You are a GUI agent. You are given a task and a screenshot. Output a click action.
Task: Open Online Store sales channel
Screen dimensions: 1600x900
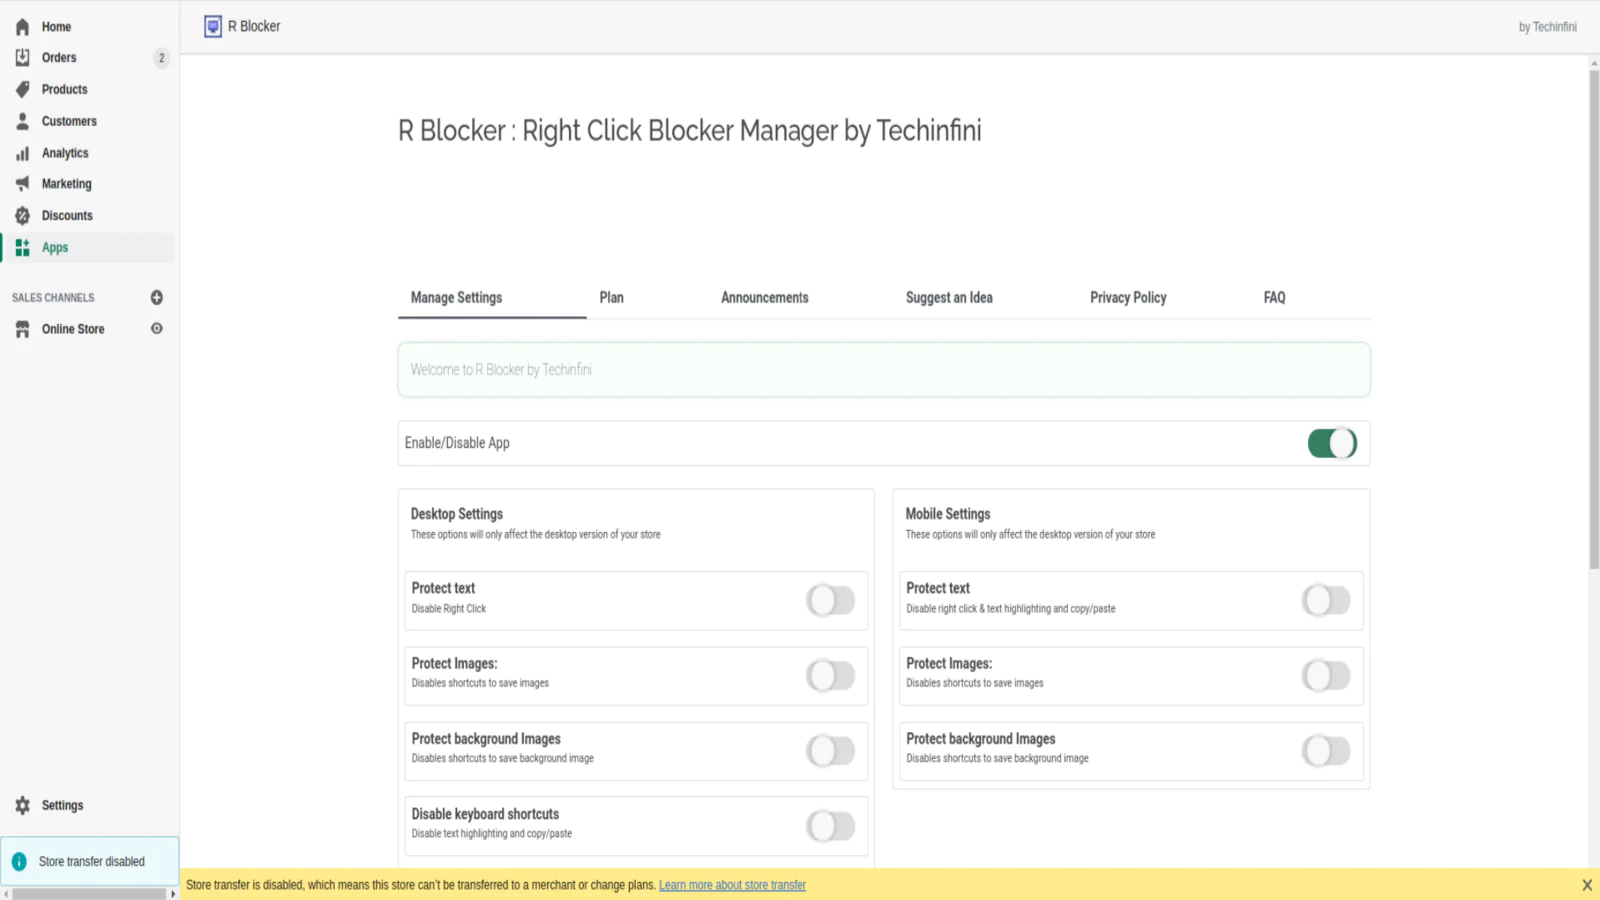[x=73, y=329]
